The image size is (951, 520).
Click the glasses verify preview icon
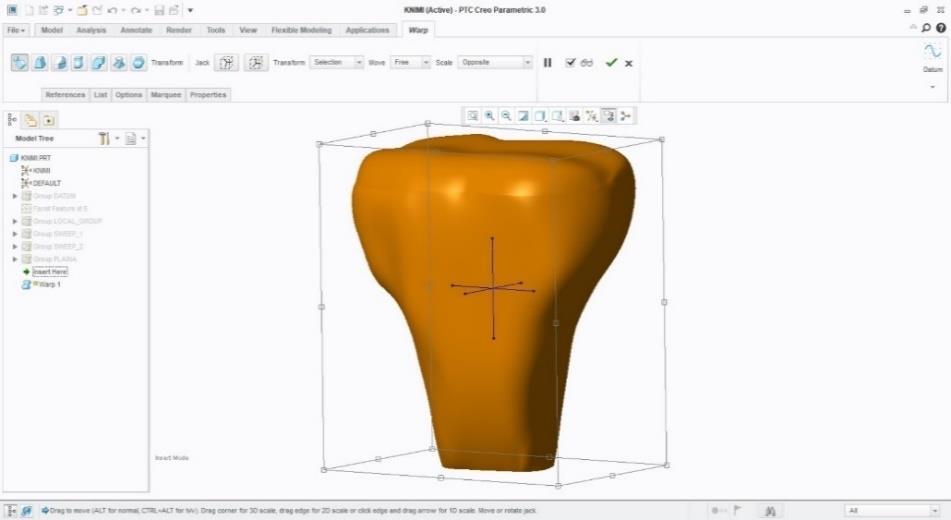point(586,62)
